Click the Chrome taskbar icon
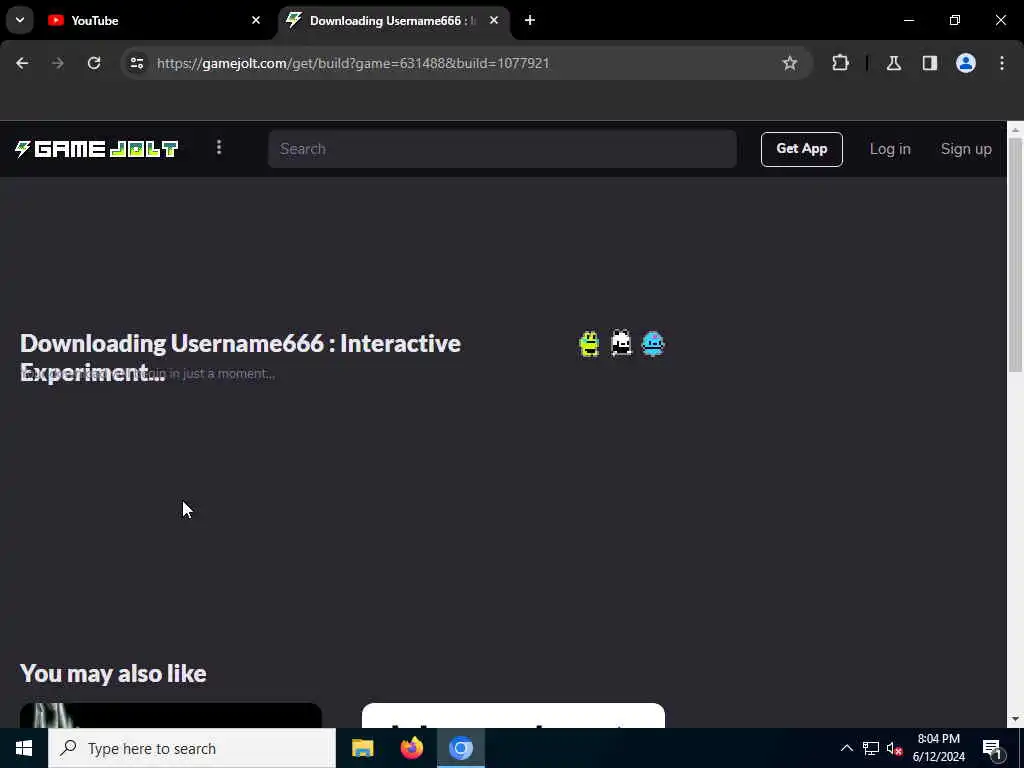Image resolution: width=1024 pixels, height=768 pixels. coord(460,748)
